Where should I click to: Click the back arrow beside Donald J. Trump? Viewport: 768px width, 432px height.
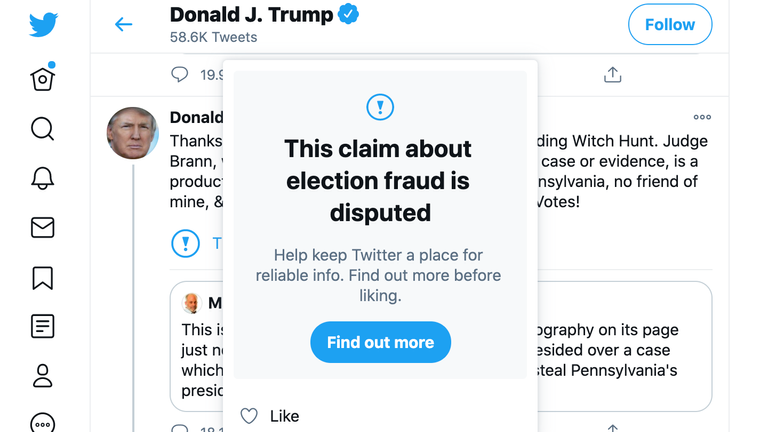[123, 24]
